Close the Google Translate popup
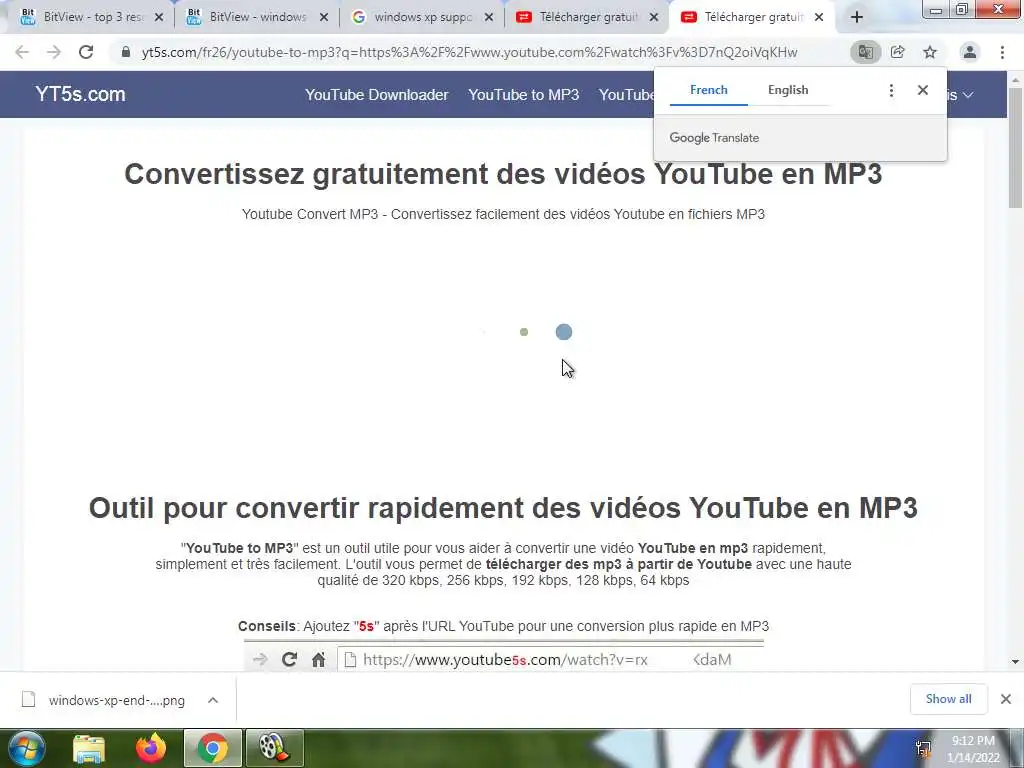This screenshot has height=768, width=1024. point(923,90)
